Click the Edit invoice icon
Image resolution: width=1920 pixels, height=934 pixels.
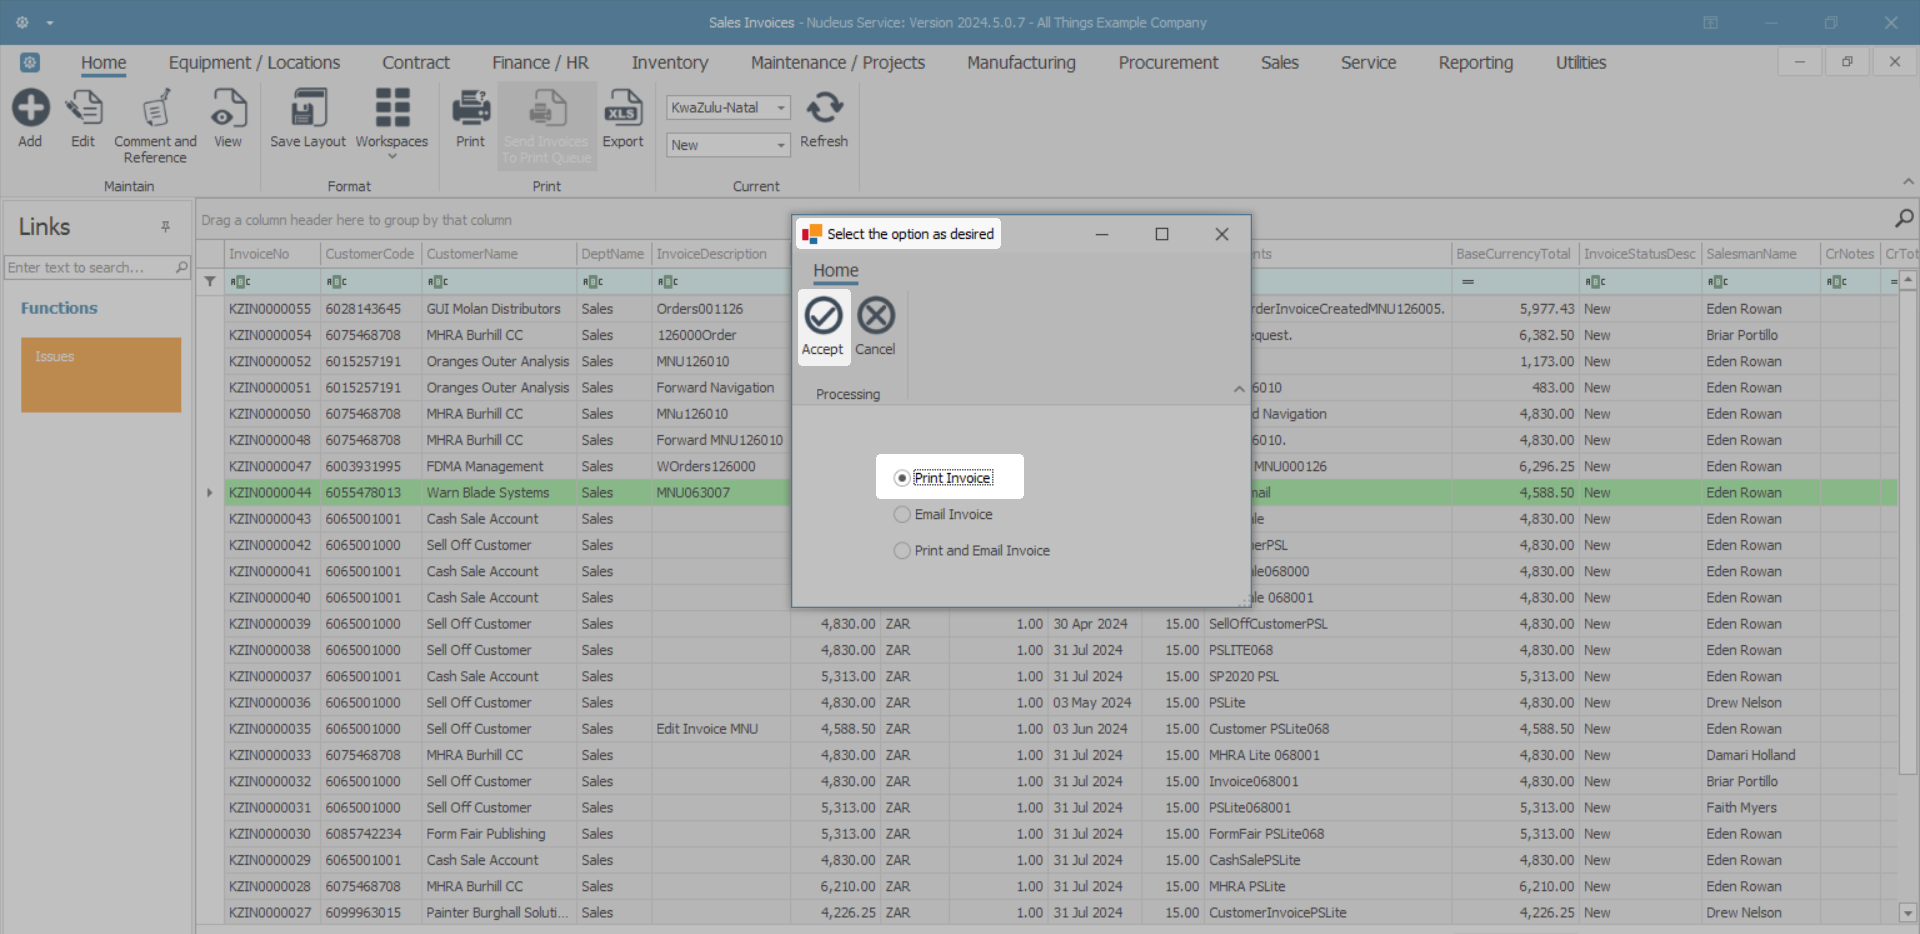83,108
